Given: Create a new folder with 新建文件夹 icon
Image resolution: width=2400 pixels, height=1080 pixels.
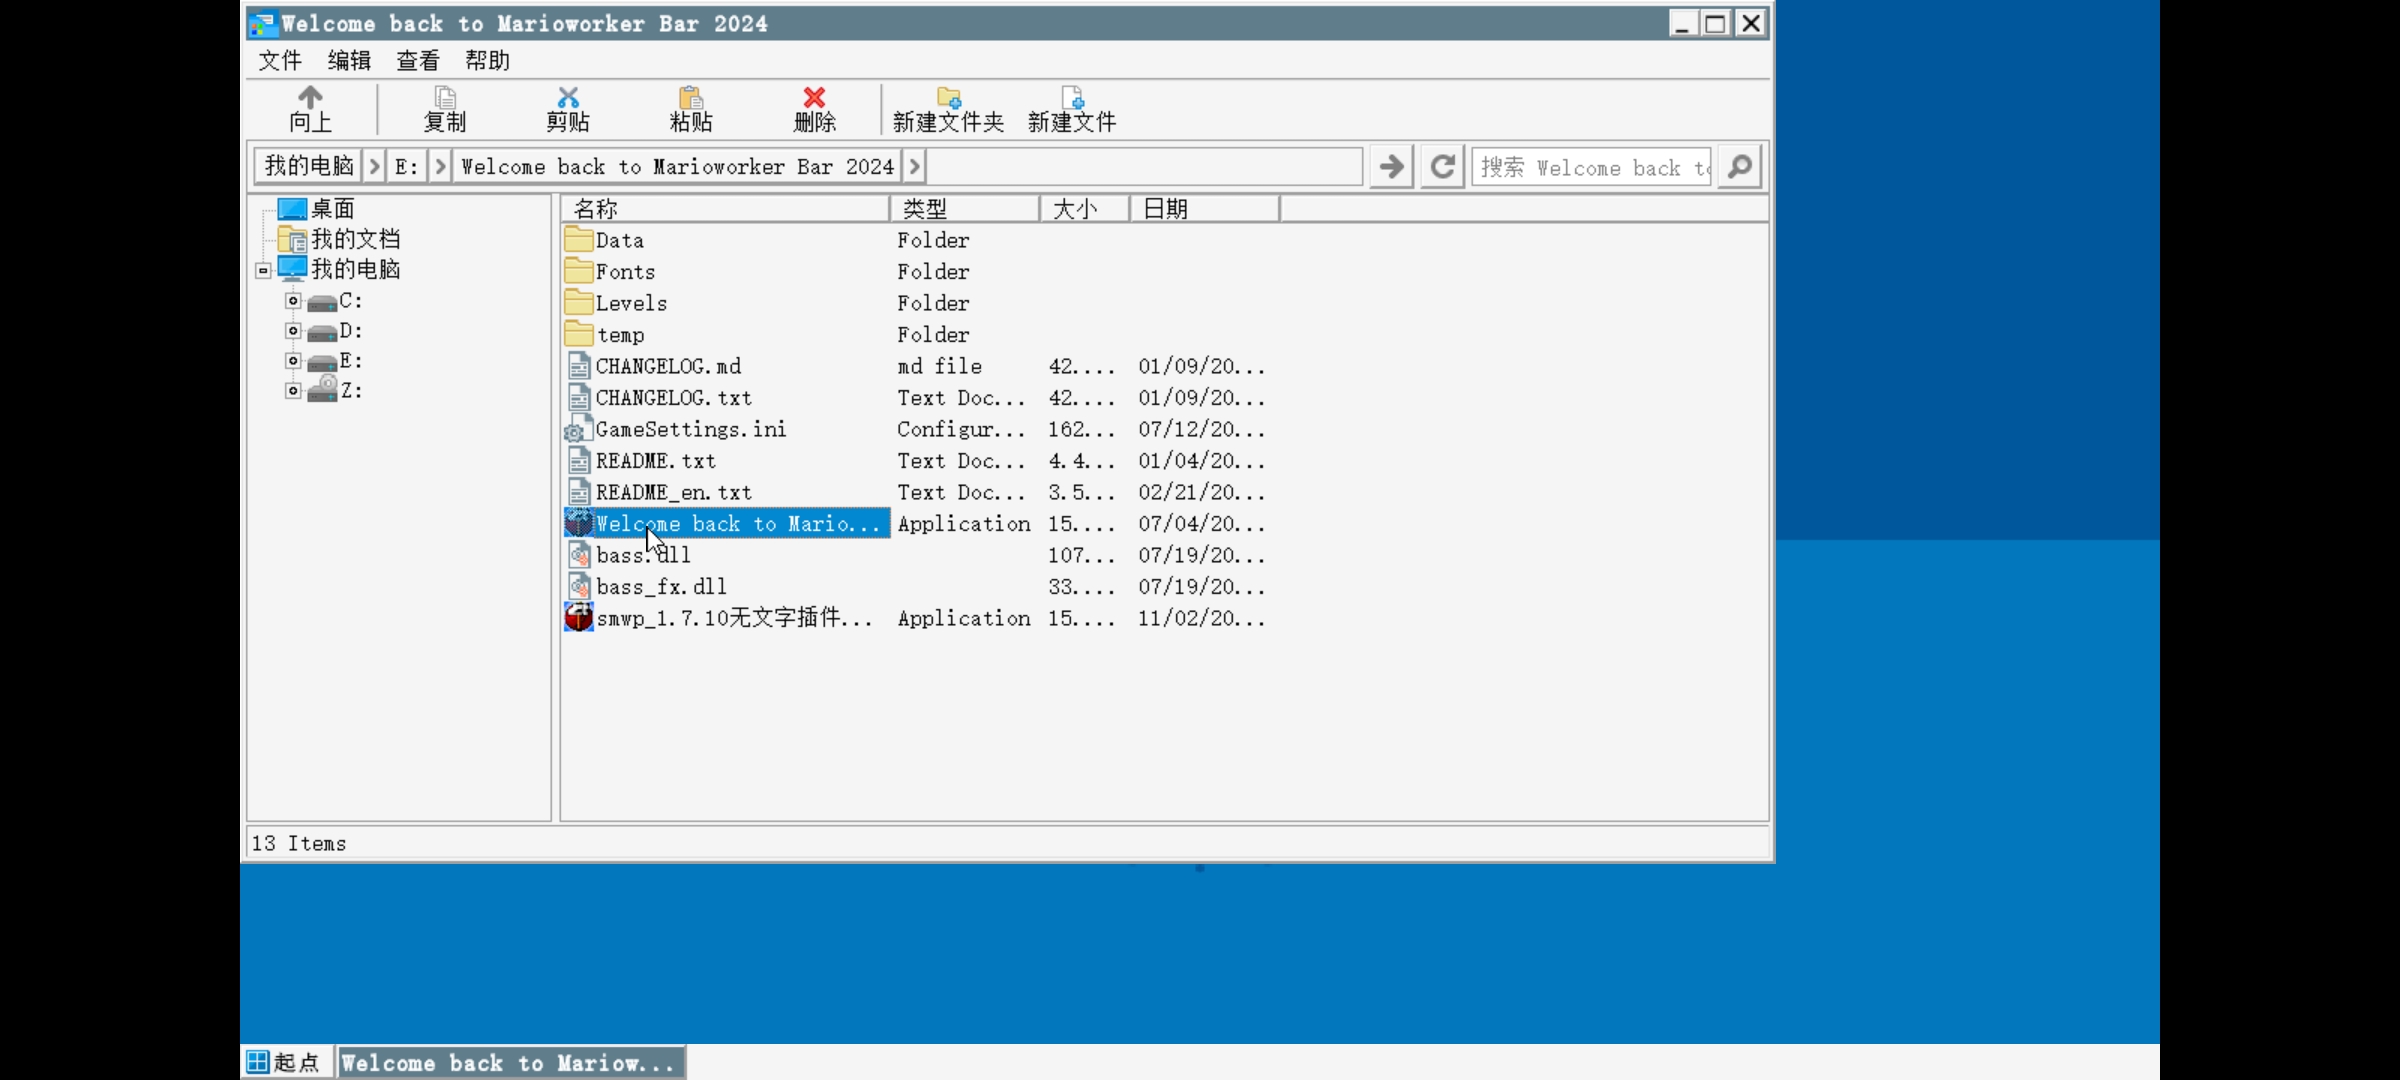Looking at the screenshot, I should click(948, 97).
